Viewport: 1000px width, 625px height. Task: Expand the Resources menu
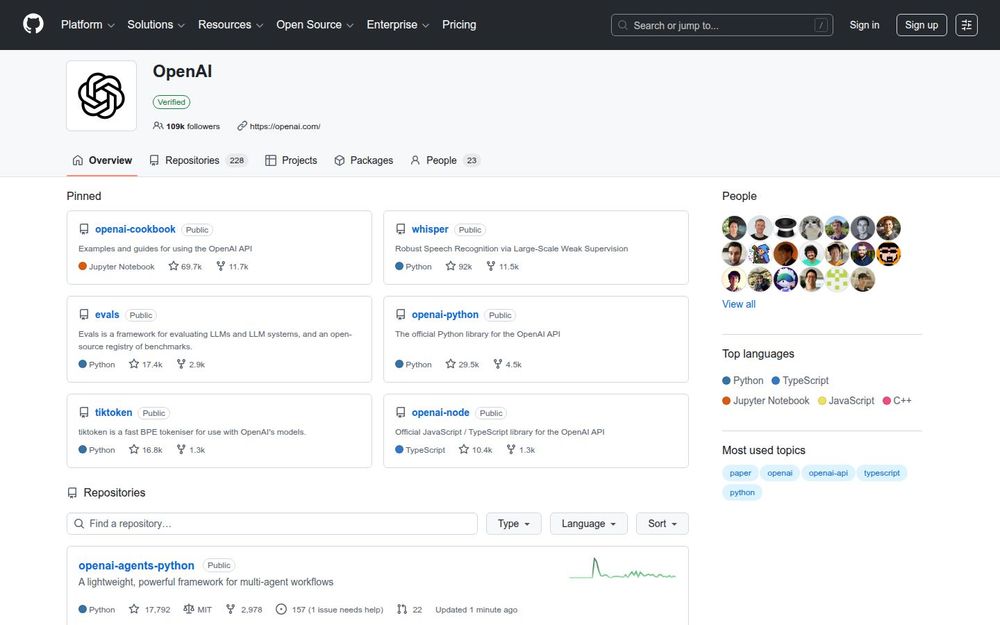tap(230, 25)
